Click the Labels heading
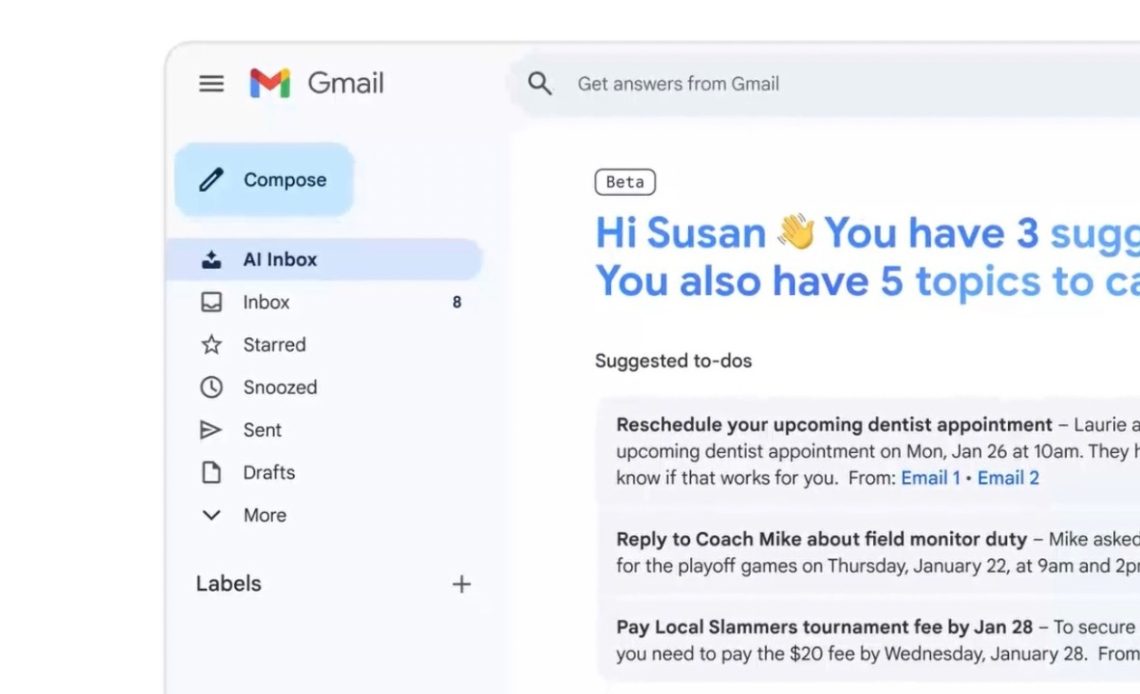Screen dimensions: 1140x694 (x=228, y=584)
